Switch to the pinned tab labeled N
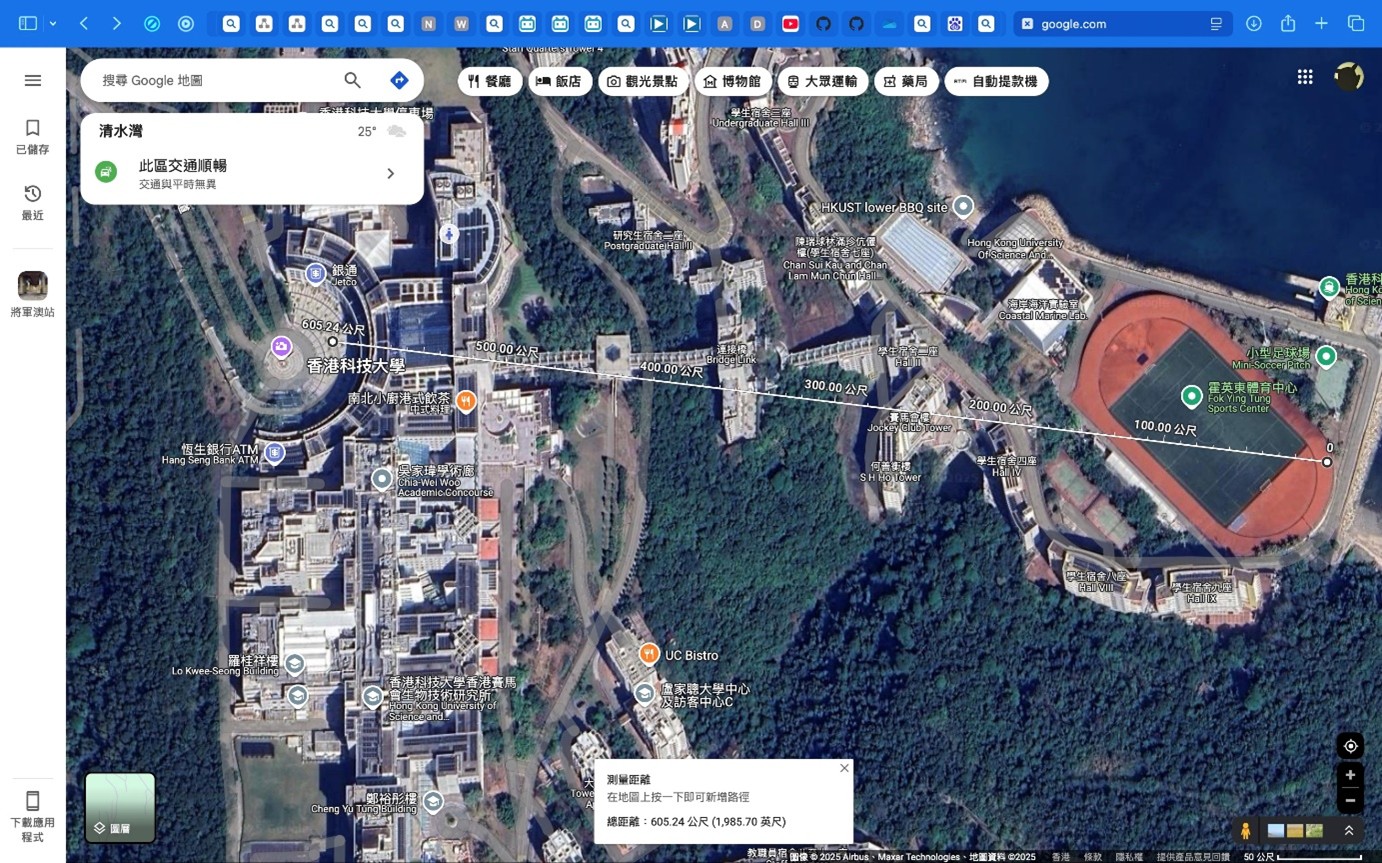Viewport: 1382px width, 863px height. (429, 23)
